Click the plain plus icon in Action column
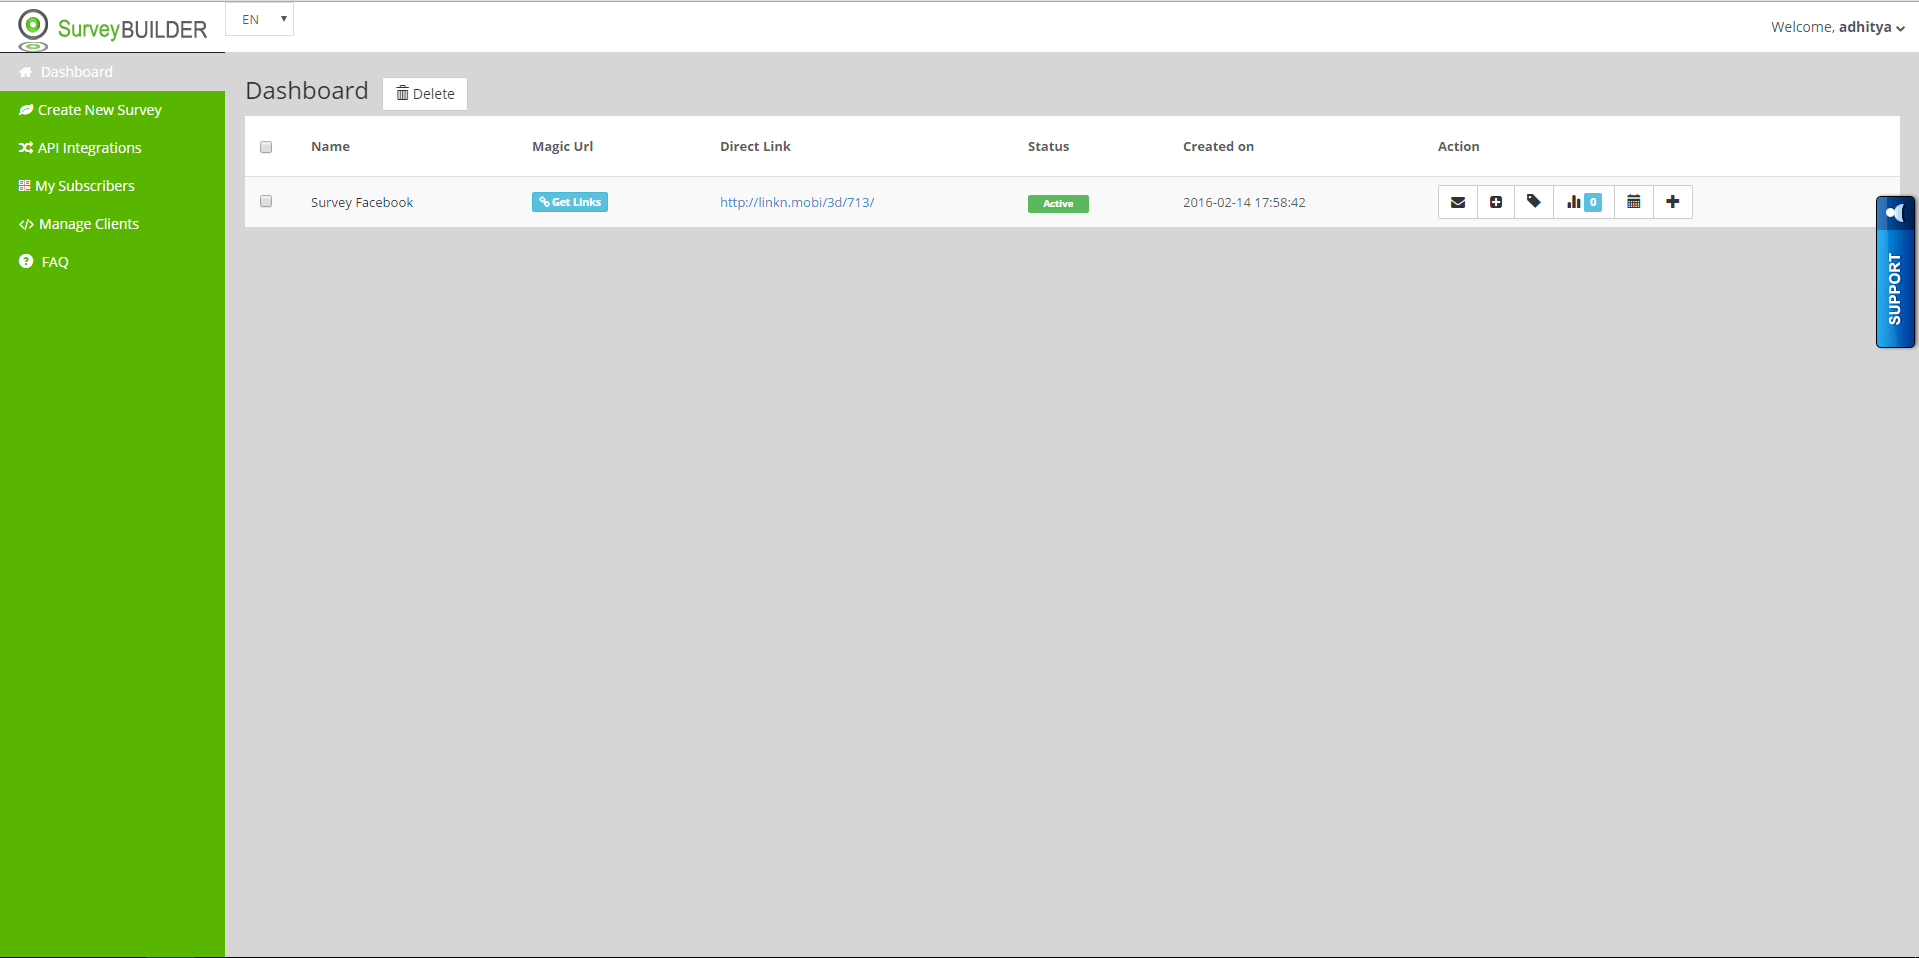Viewport: 1919px width, 958px height. click(1672, 202)
